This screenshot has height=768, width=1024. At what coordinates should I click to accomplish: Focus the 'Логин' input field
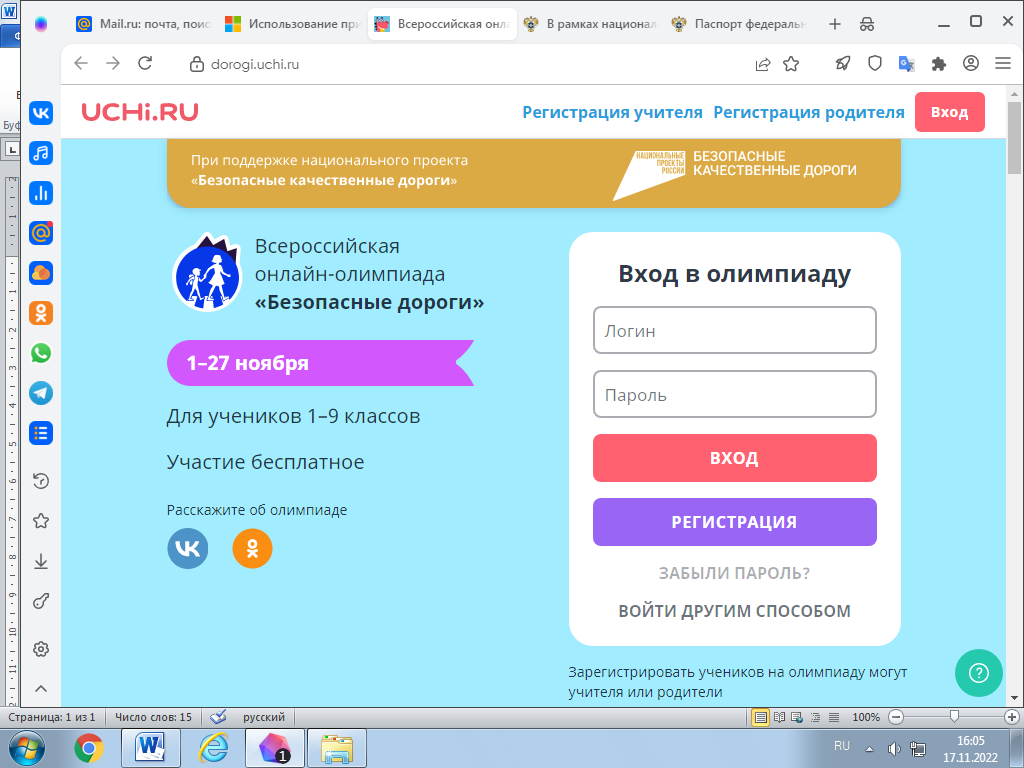click(x=735, y=330)
